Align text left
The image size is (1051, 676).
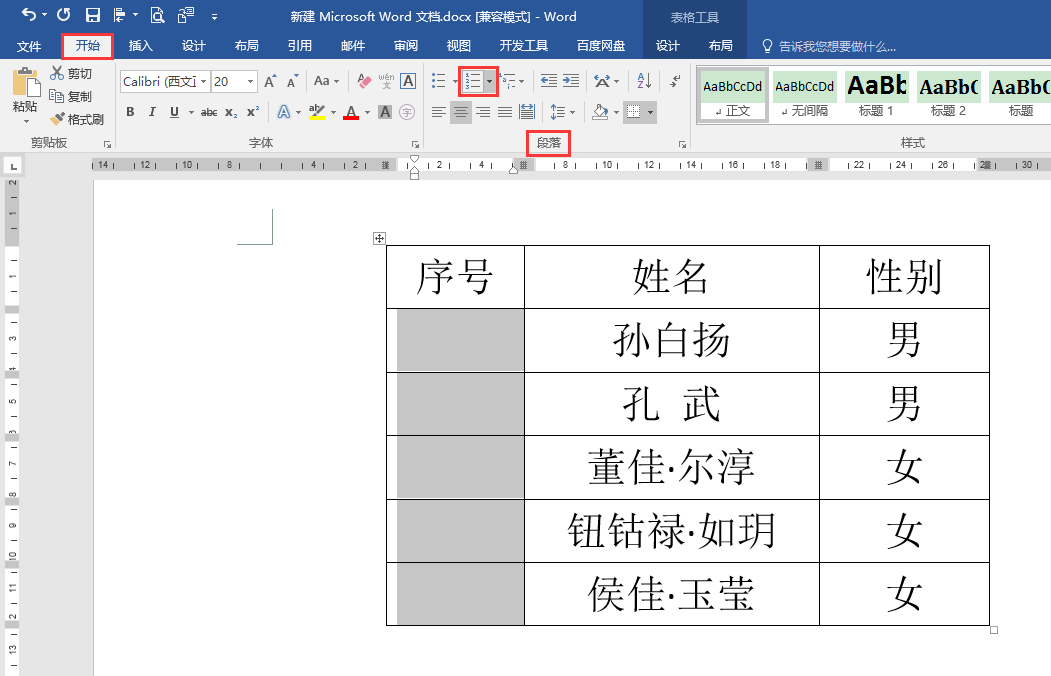click(438, 112)
